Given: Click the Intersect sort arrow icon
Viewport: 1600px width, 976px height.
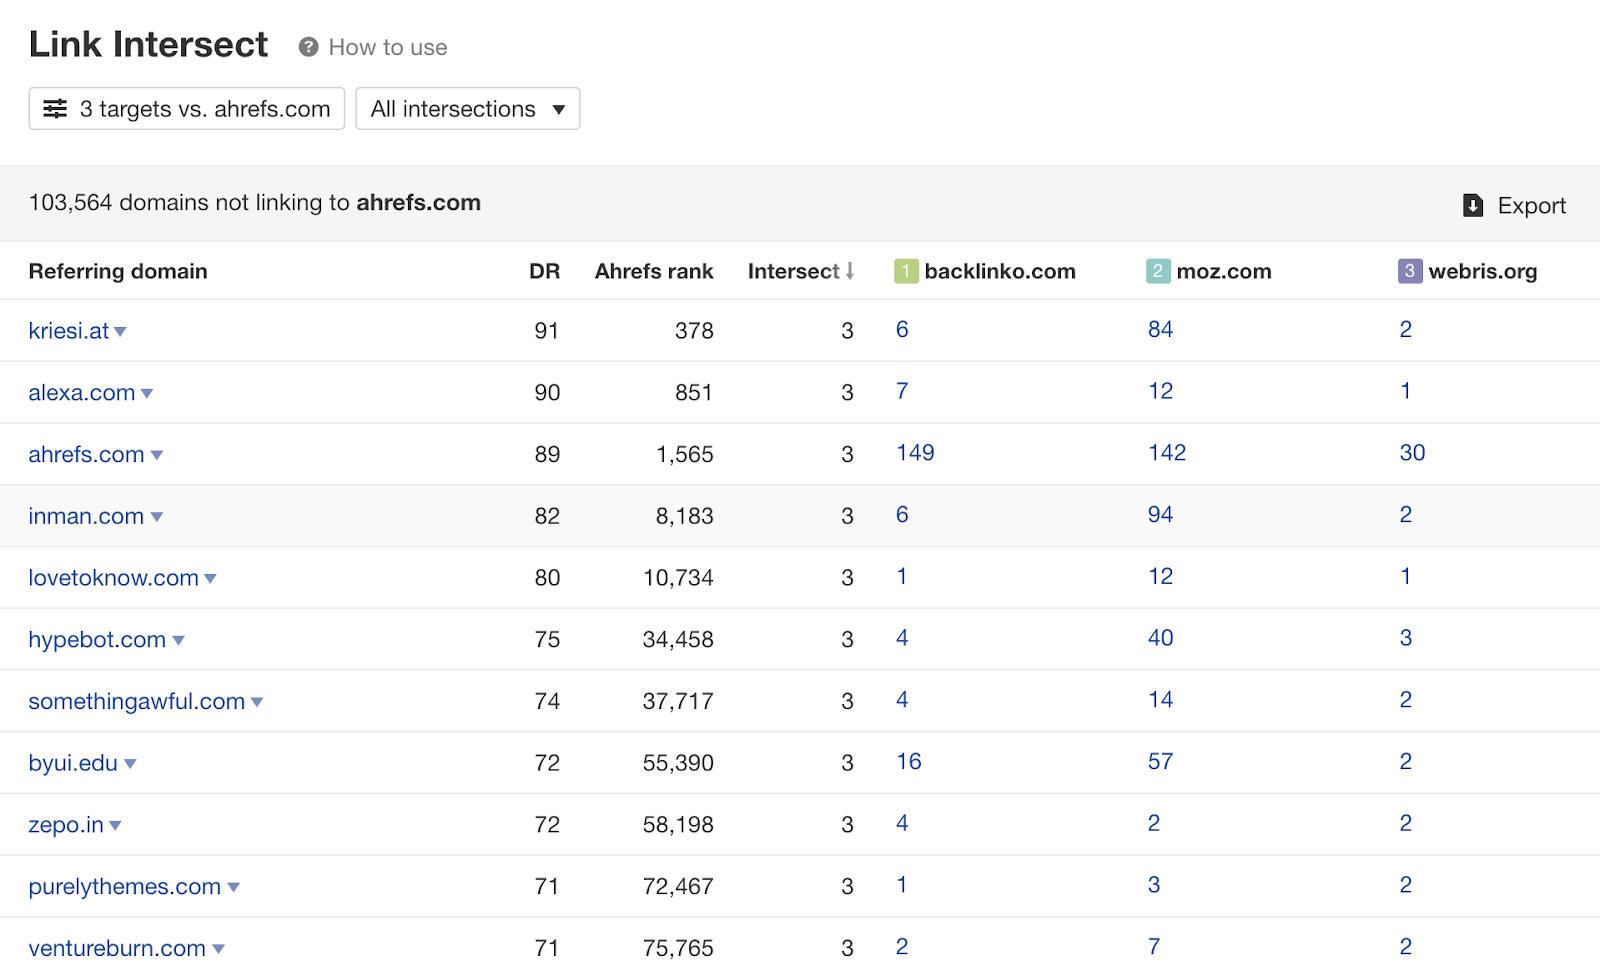Looking at the screenshot, I should (850, 271).
